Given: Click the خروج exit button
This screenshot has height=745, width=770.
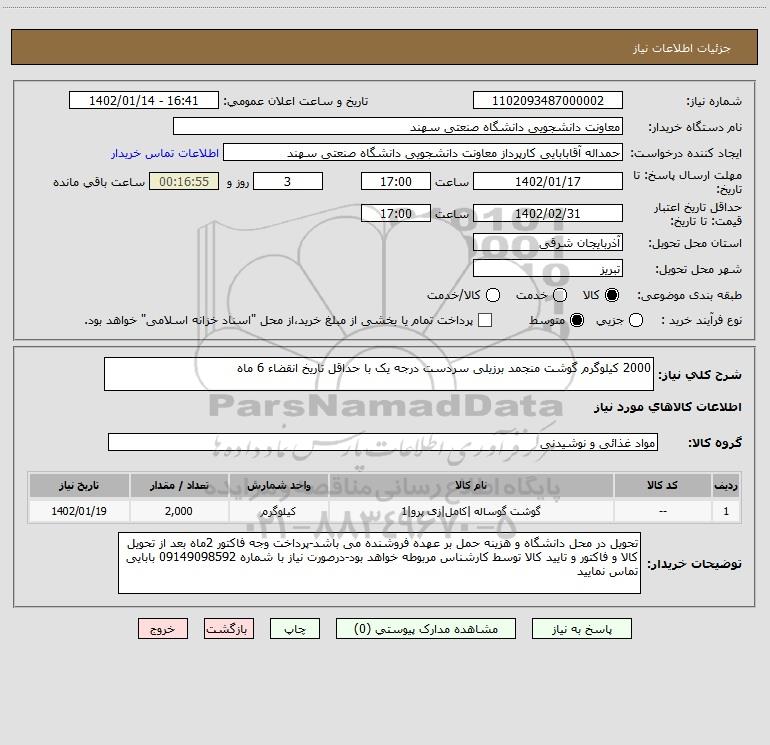Looking at the screenshot, I should tap(163, 629).
